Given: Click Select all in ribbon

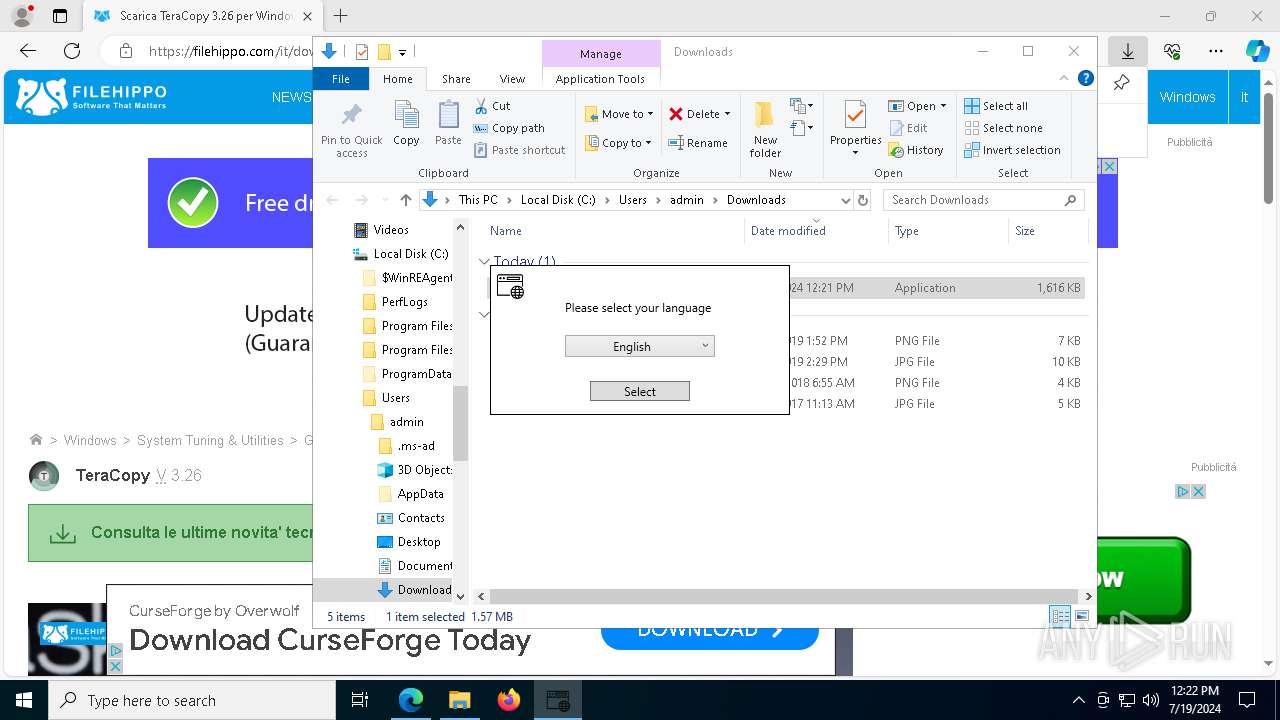Looking at the screenshot, I should (x=996, y=106).
